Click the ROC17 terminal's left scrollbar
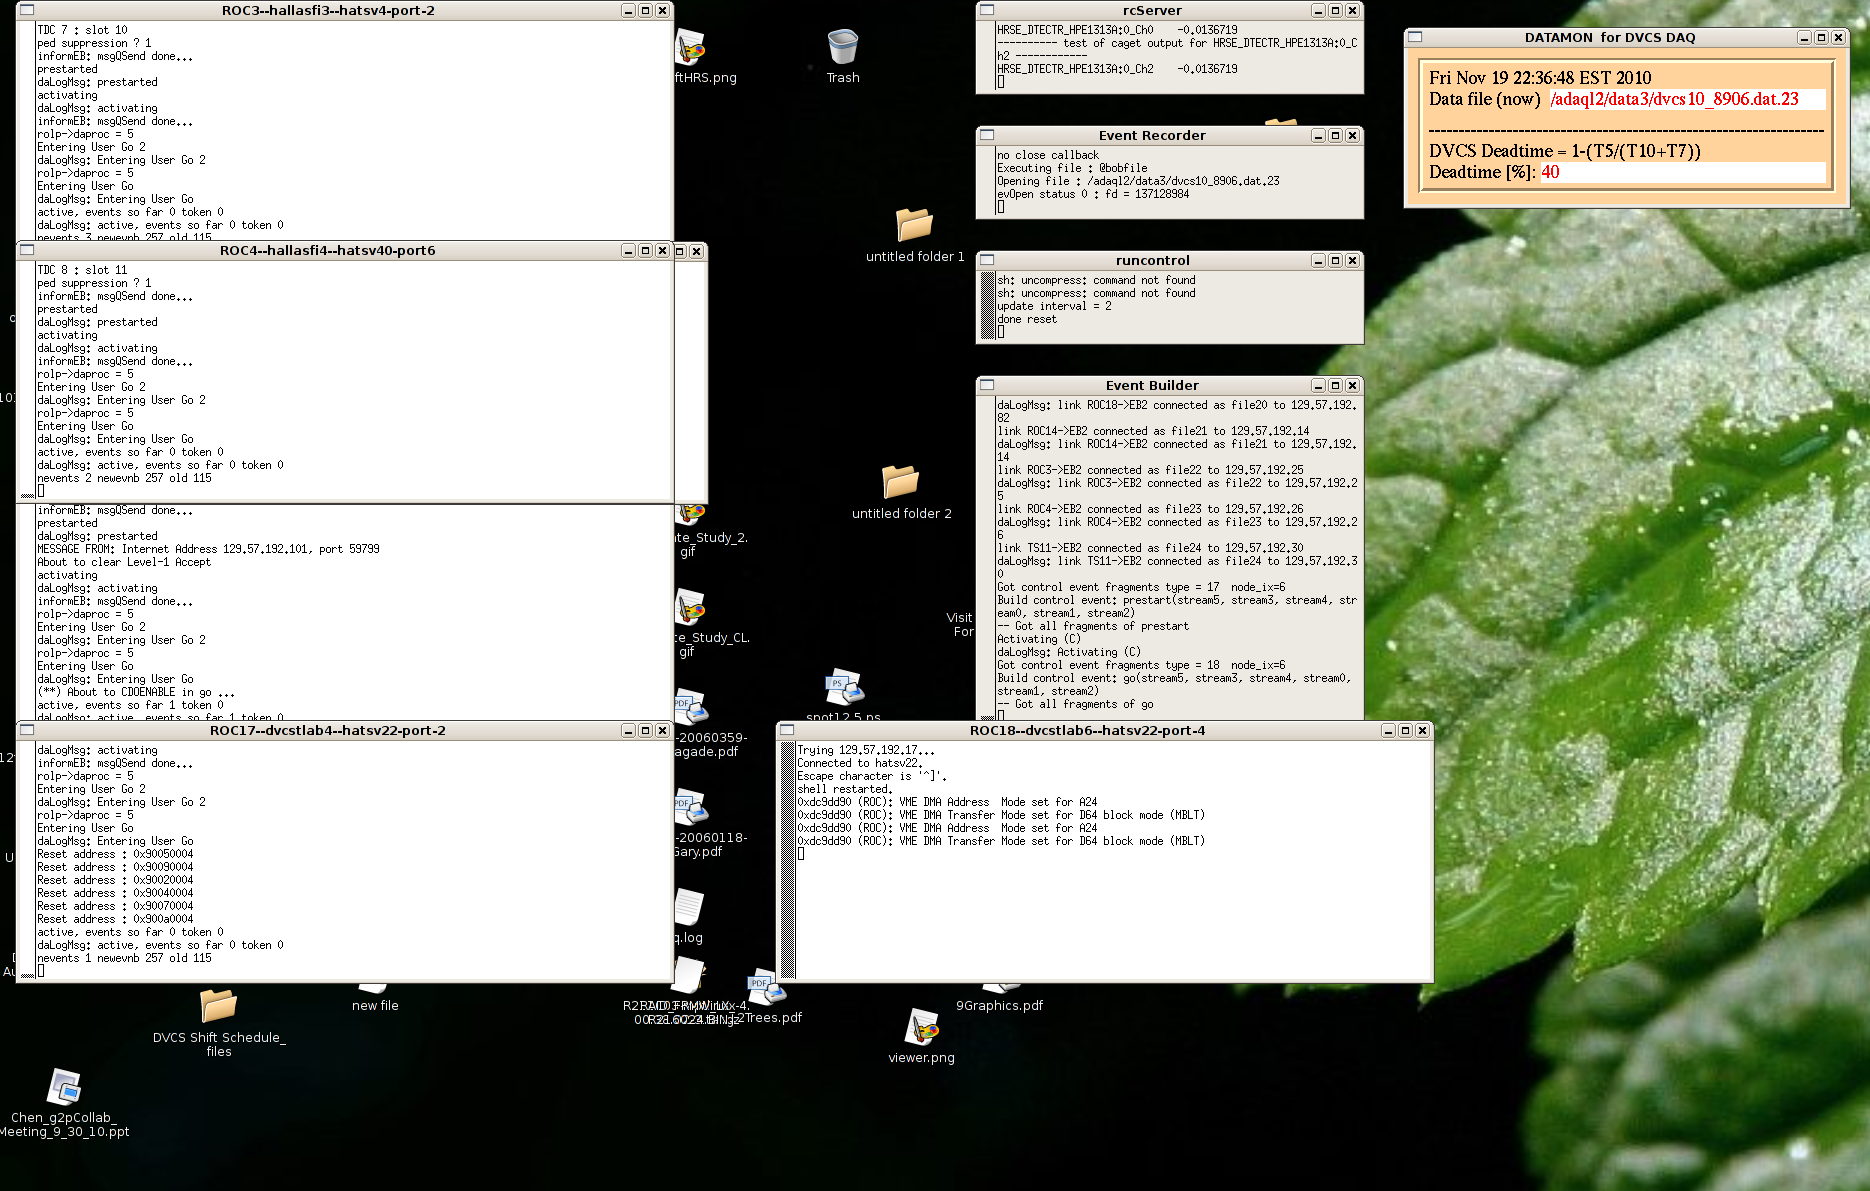This screenshot has width=1870, height=1191. (27, 859)
